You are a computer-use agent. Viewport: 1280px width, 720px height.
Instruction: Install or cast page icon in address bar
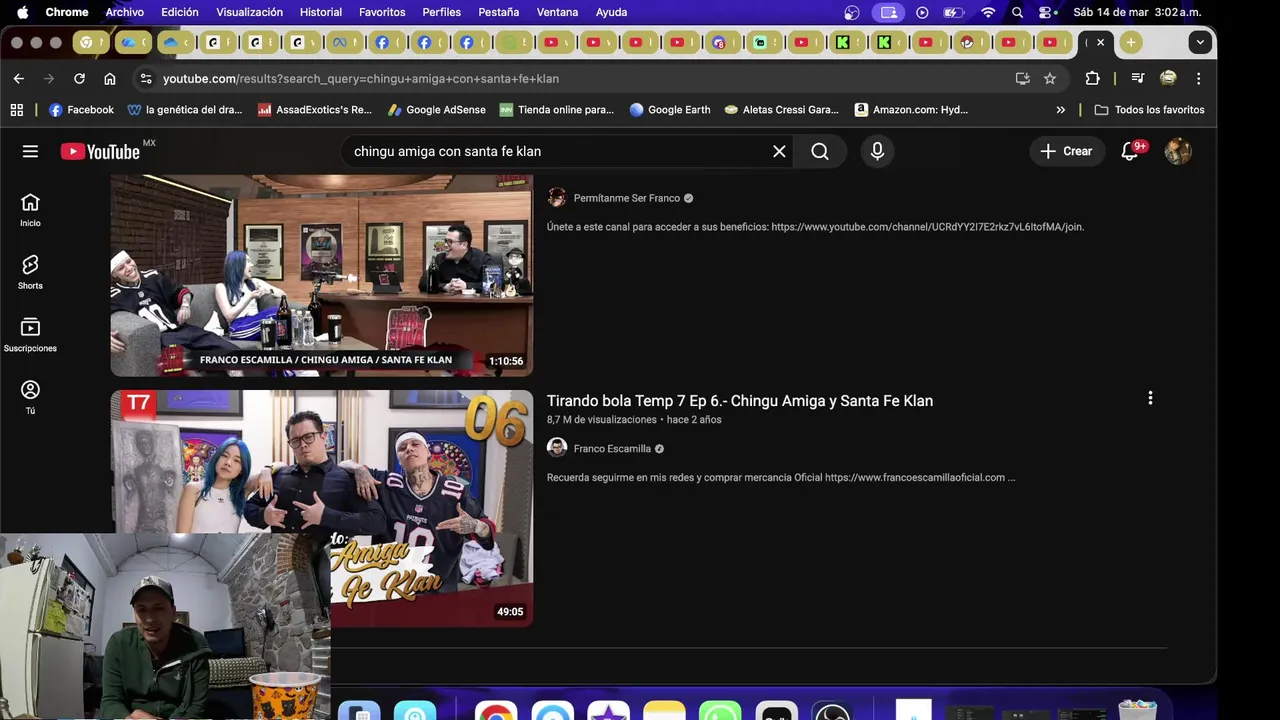click(x=1022, y=78)
